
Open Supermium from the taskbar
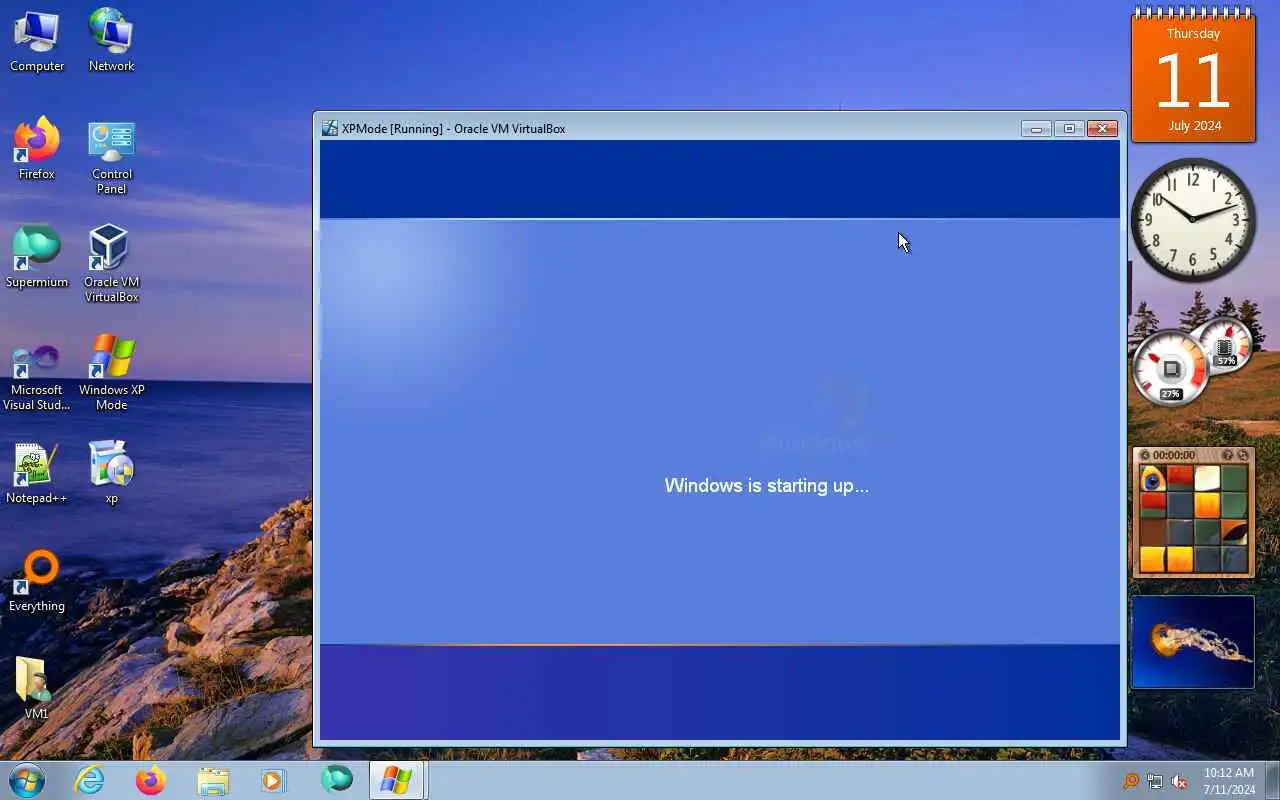click(x=336, y=780)
